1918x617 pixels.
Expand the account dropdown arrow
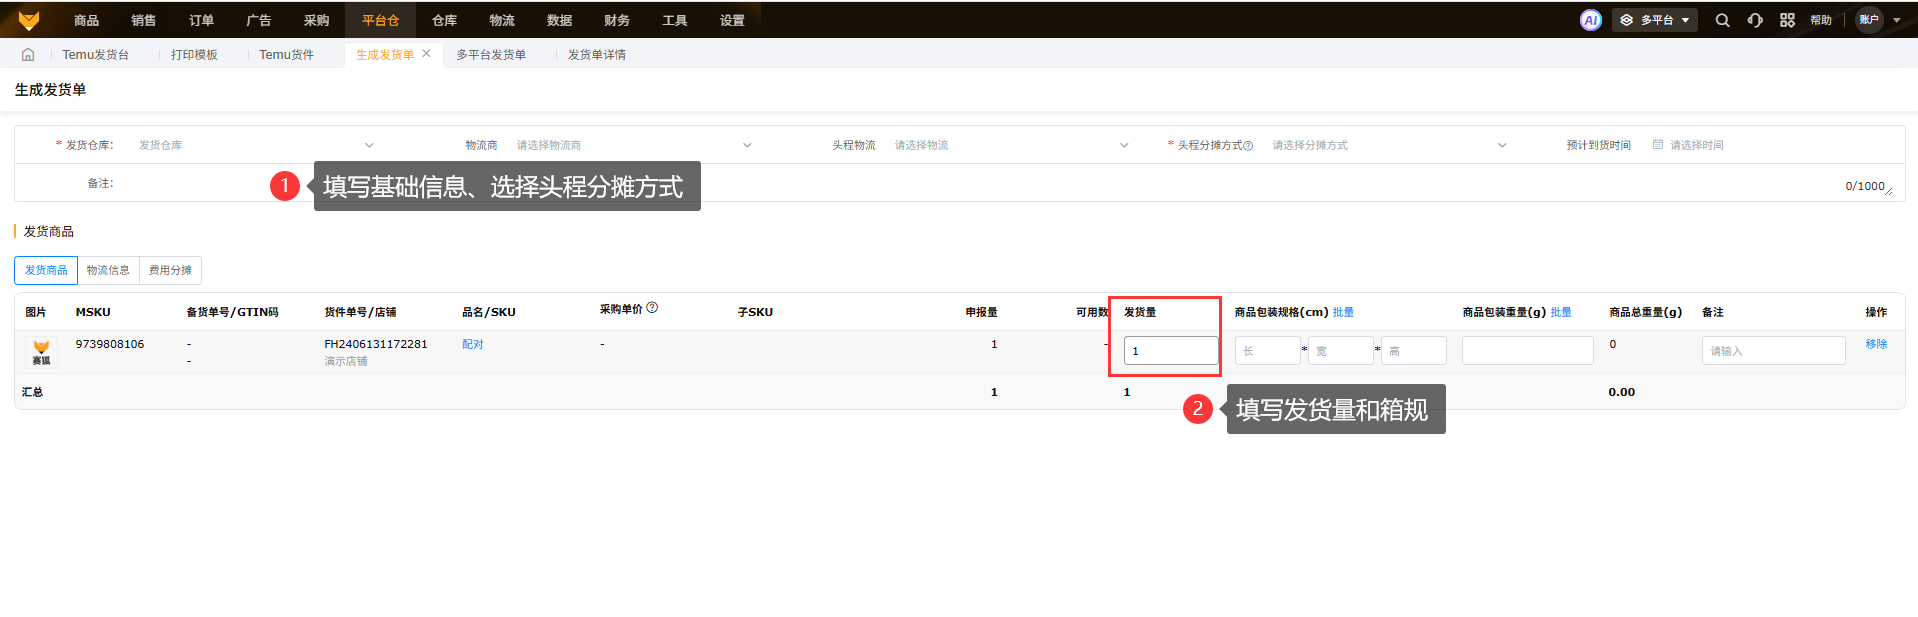(x=1897, y=20)
